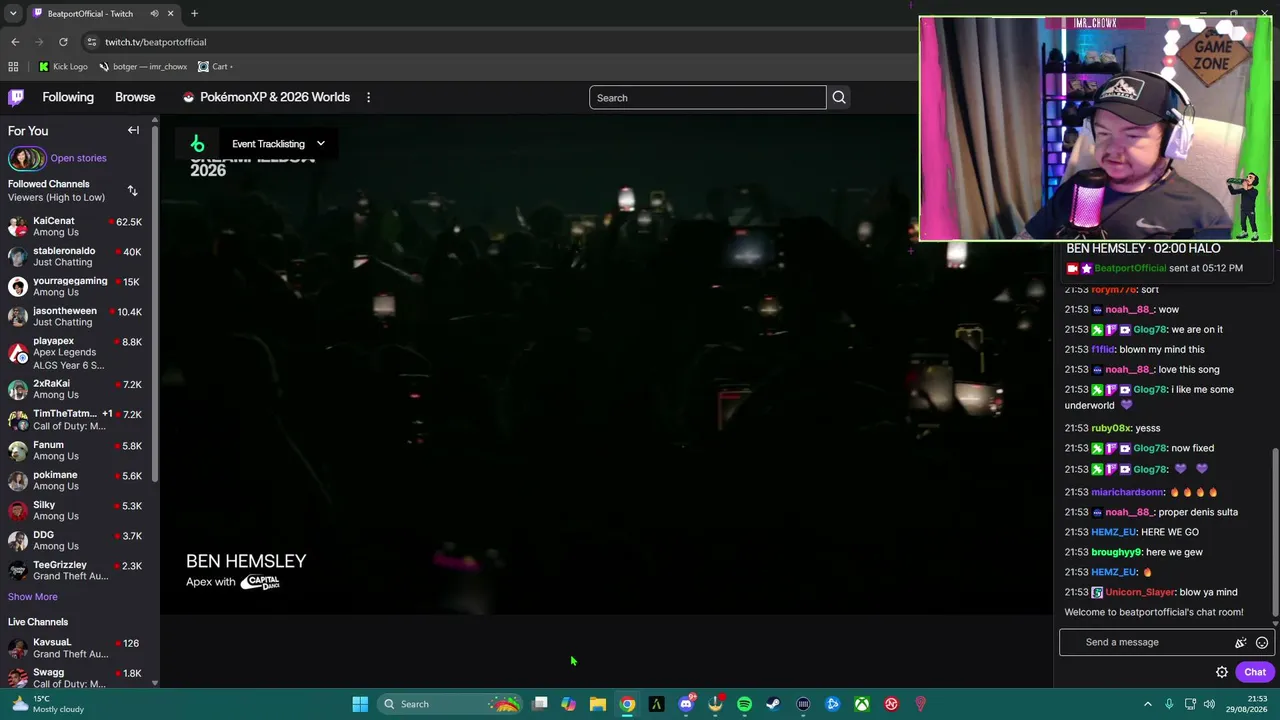Open TeeGrizzley's channel

pos(75,571)
